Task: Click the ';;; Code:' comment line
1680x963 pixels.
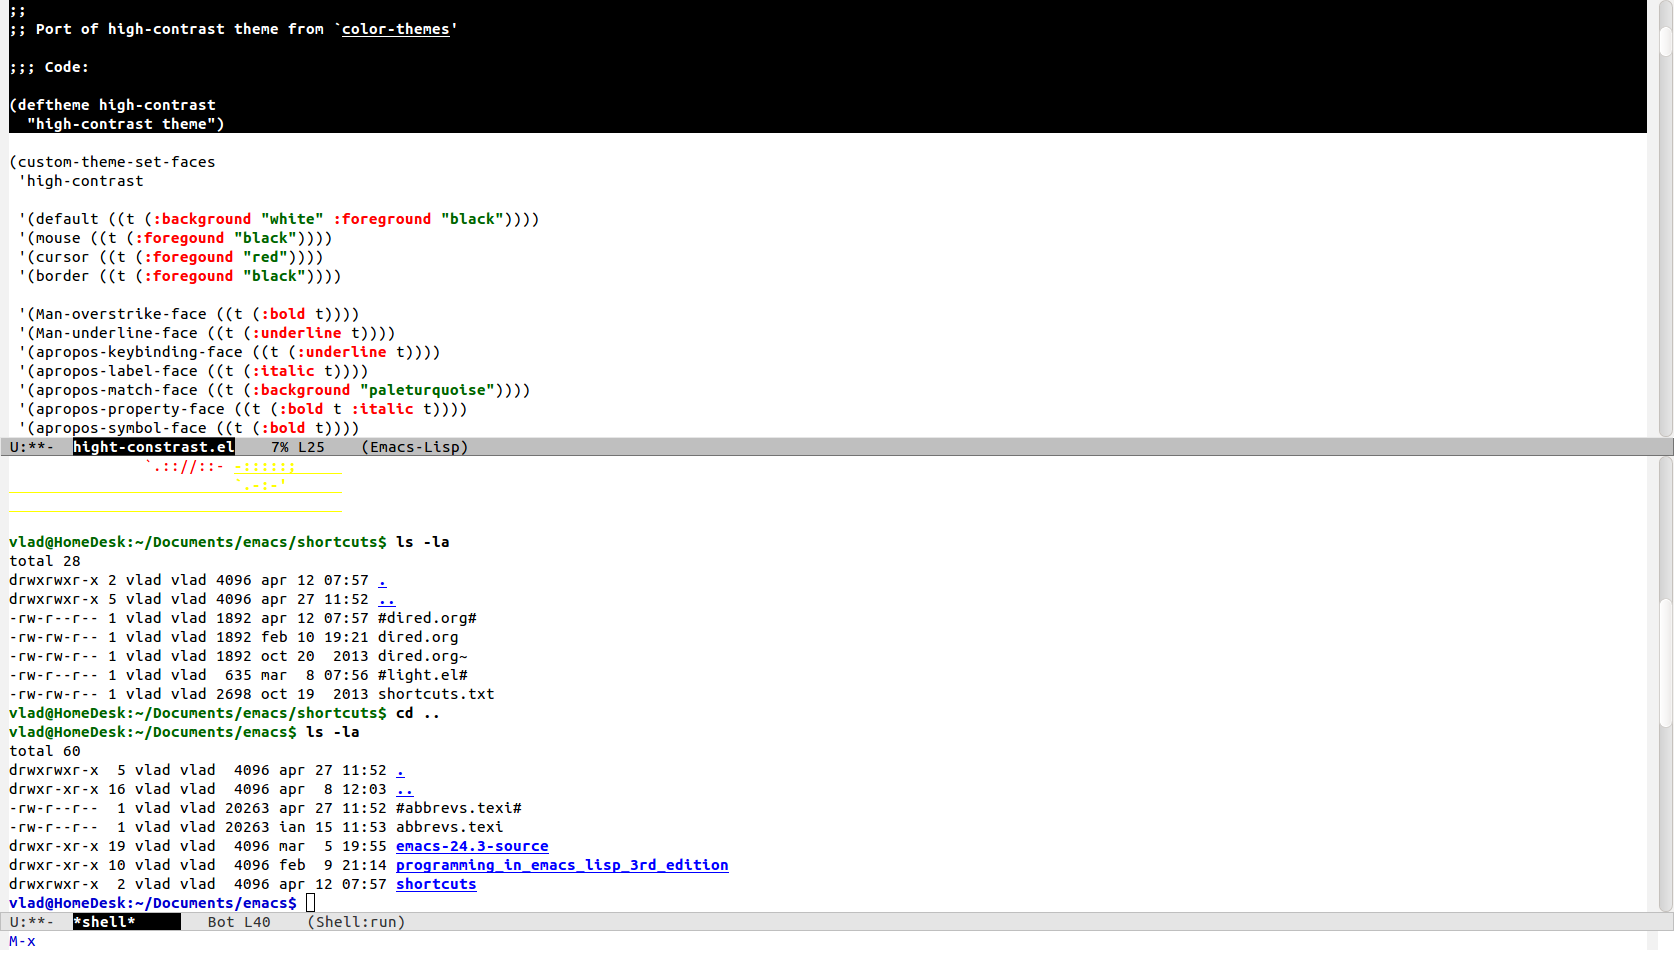Action: pos(49,67)
